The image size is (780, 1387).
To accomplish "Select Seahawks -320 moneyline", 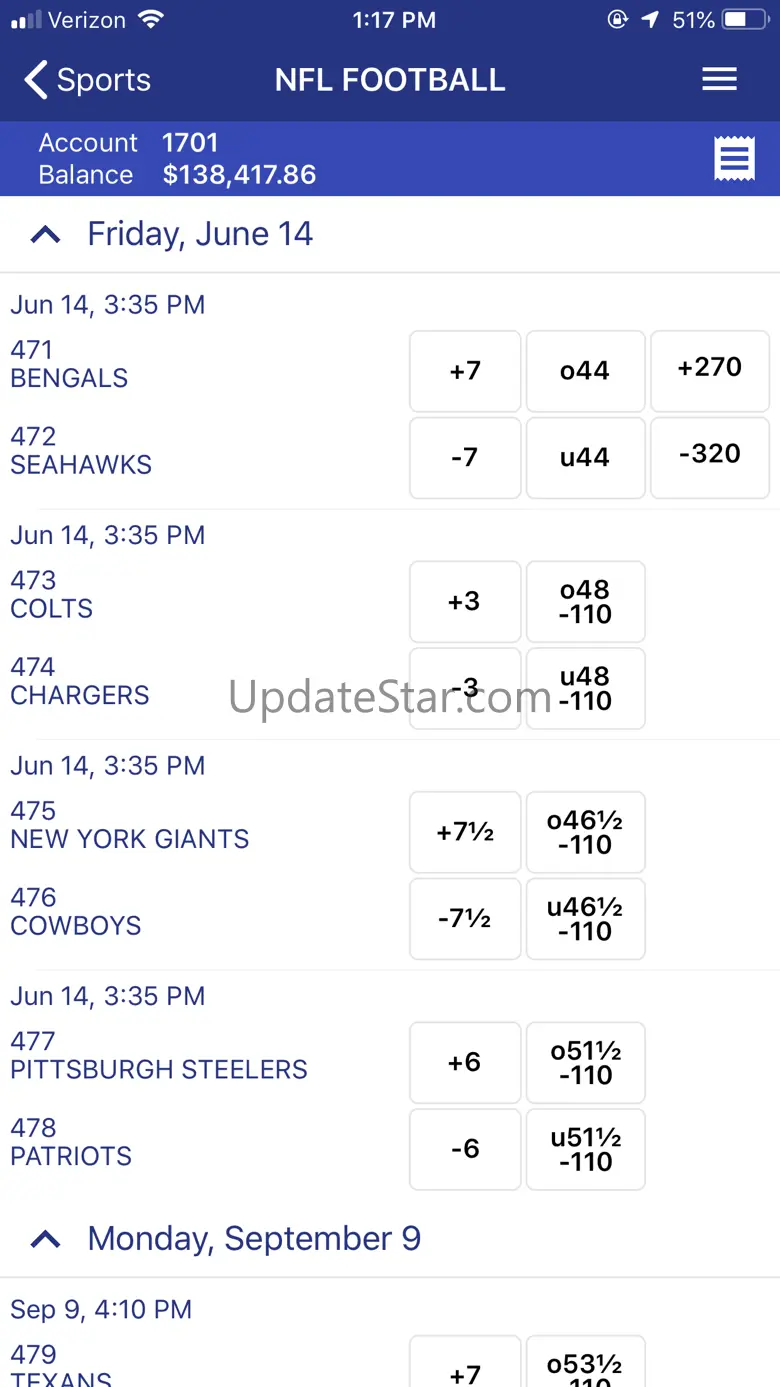I will pos(710,457).
